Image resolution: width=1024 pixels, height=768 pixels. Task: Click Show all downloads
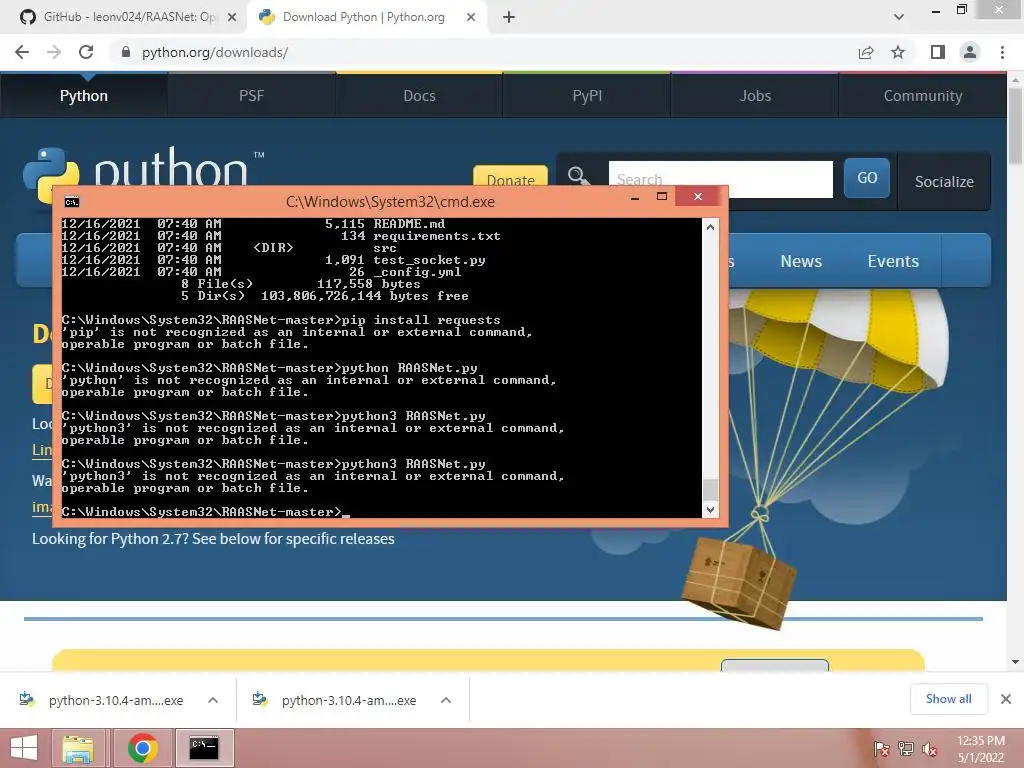coord(948,699)
